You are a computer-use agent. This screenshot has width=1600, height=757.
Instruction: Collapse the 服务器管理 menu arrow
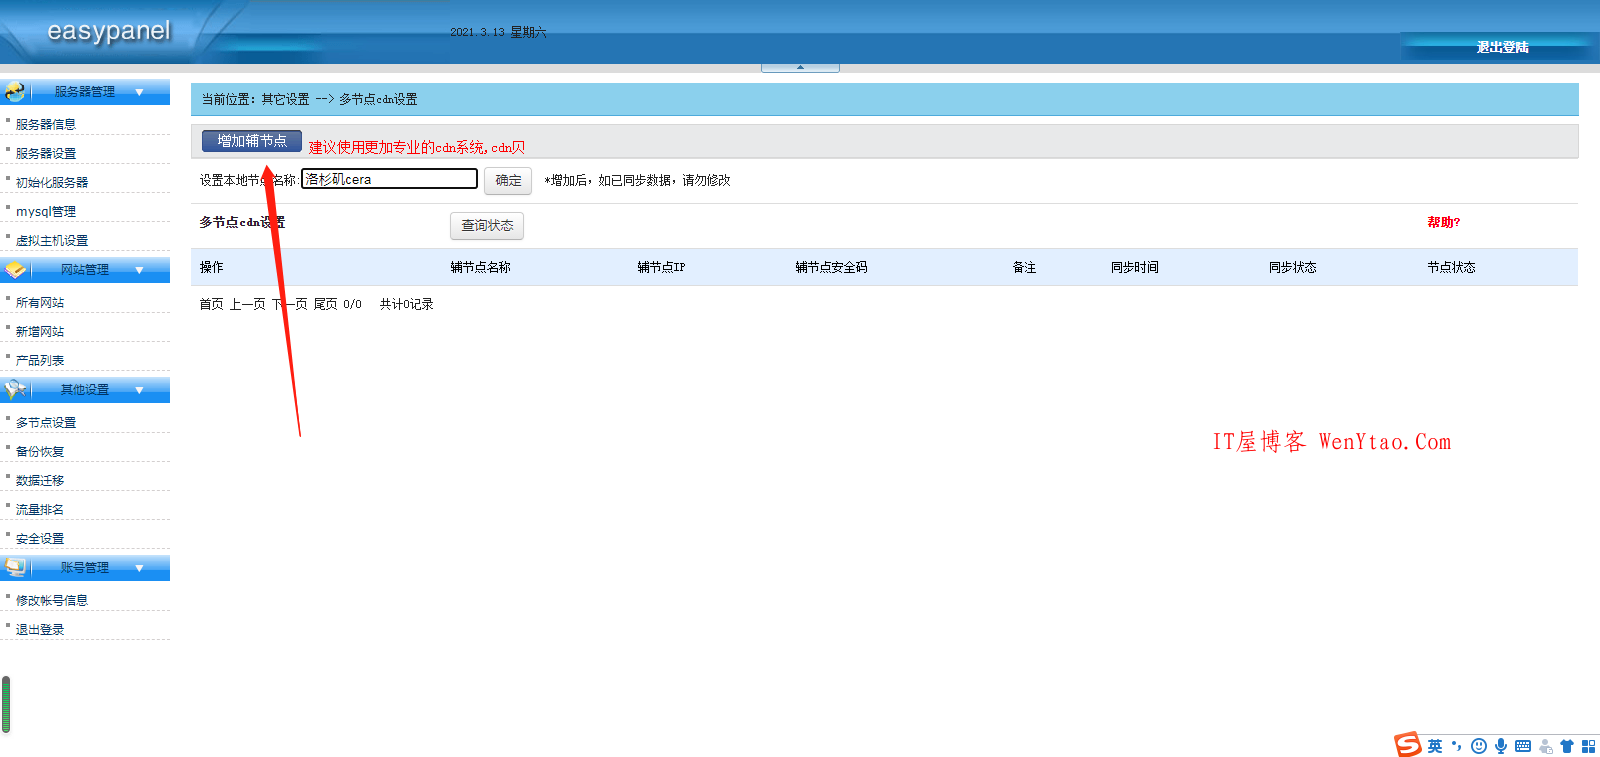139,92
